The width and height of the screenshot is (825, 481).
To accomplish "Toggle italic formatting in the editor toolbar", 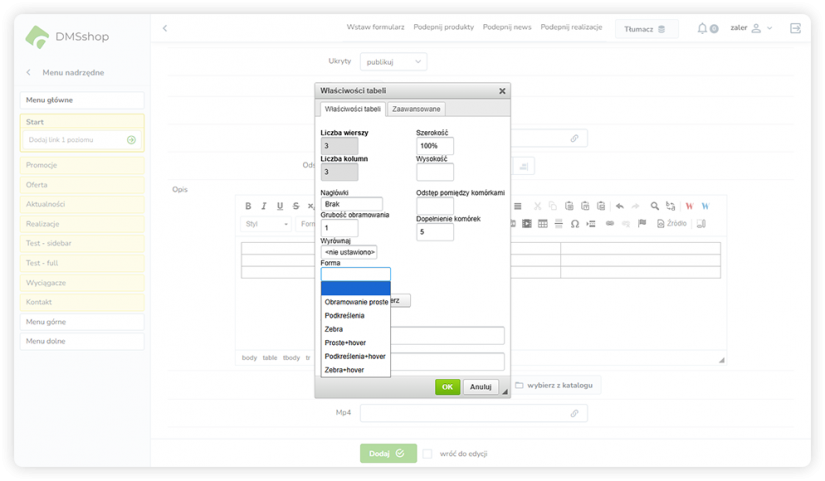I will click(x=265, y=206).
